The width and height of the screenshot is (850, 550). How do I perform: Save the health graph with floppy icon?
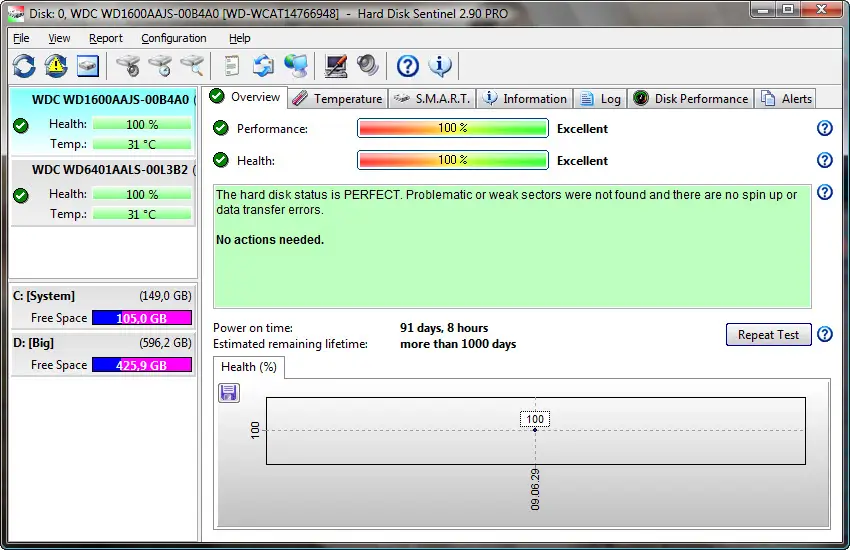pyautogui.click(x=228, y=392)
